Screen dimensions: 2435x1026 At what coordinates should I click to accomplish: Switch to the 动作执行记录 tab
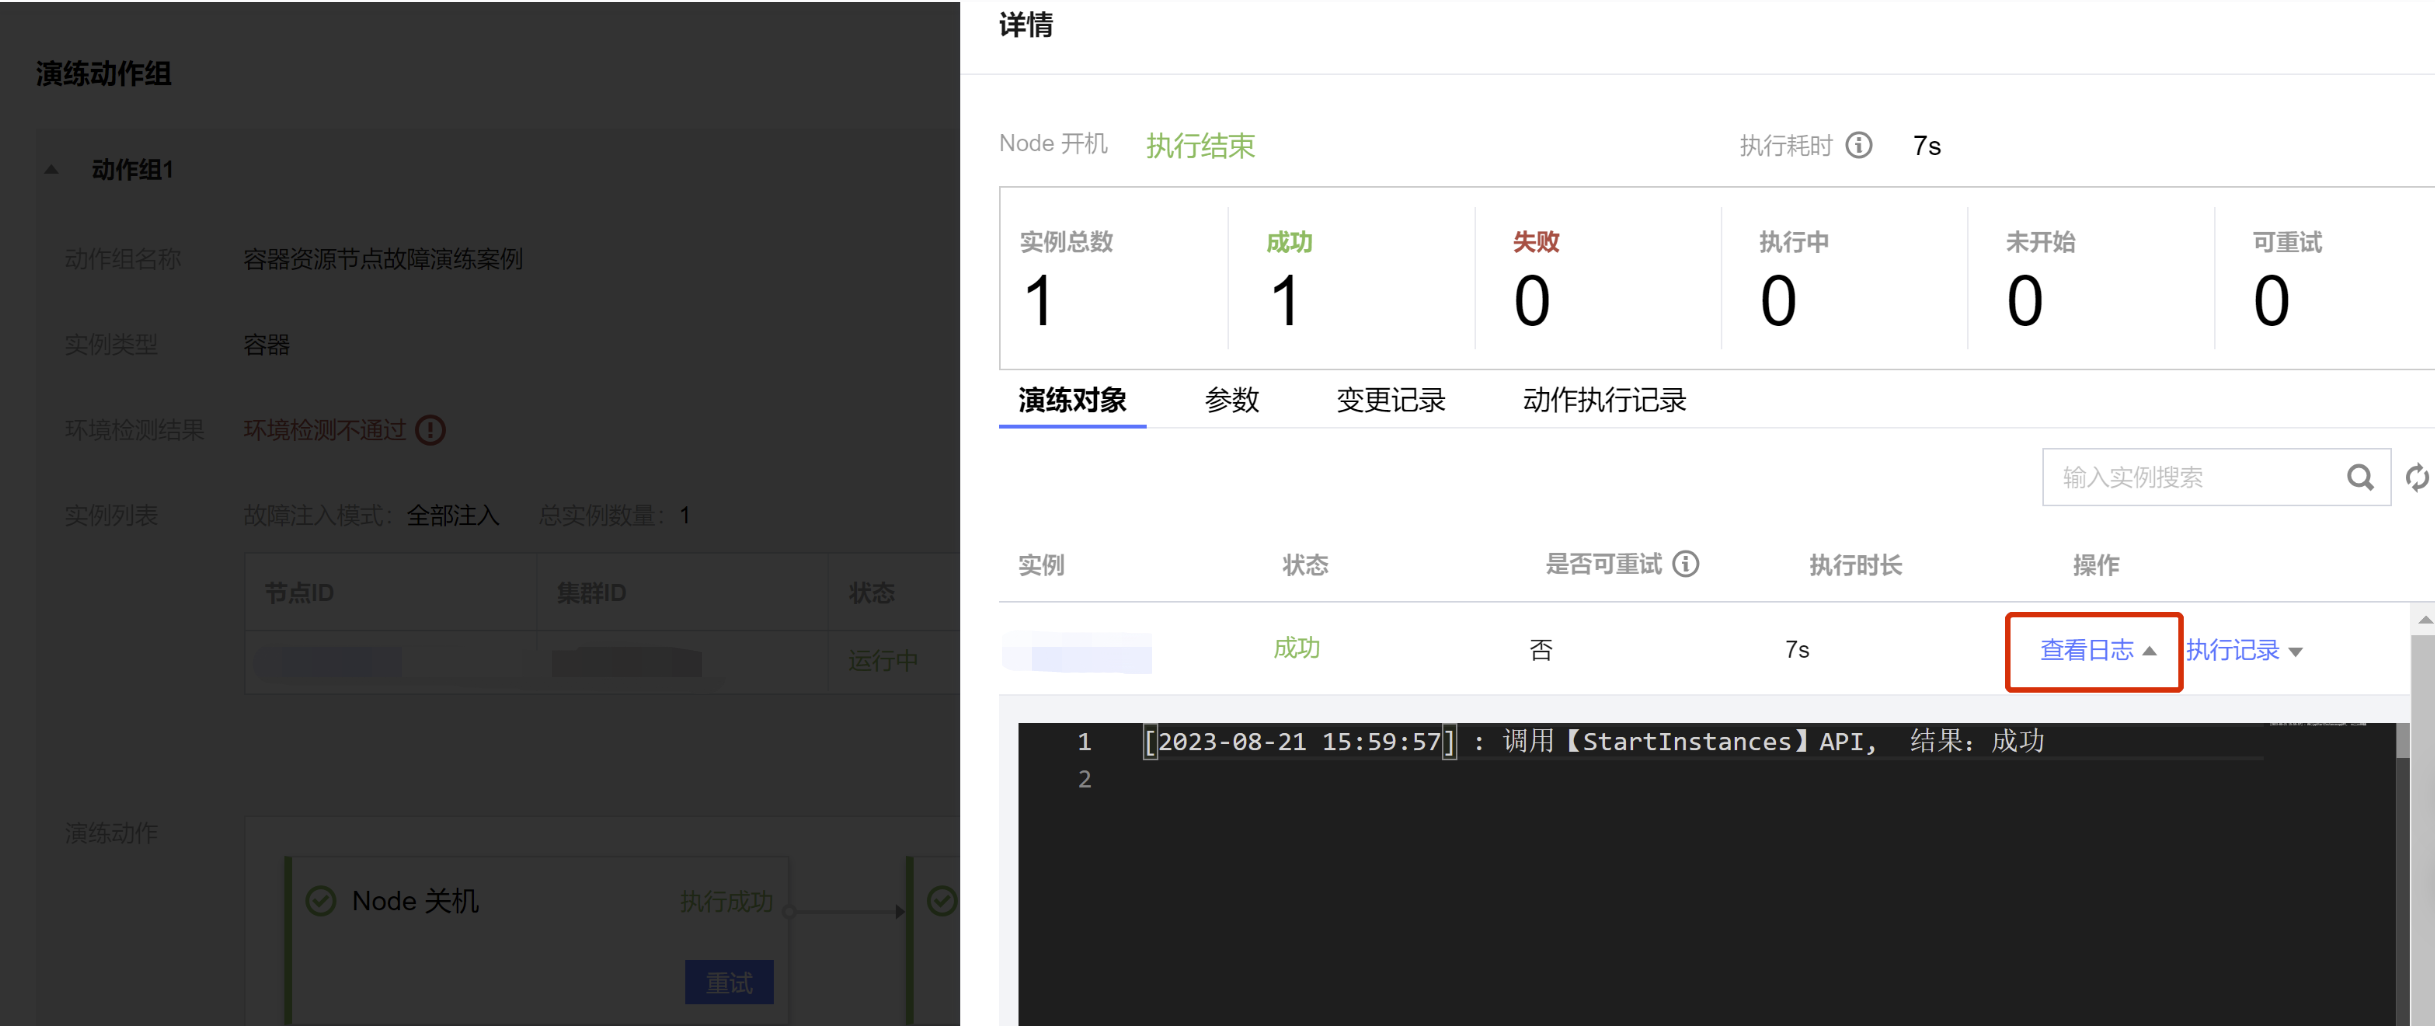[x=1604, y=400]
